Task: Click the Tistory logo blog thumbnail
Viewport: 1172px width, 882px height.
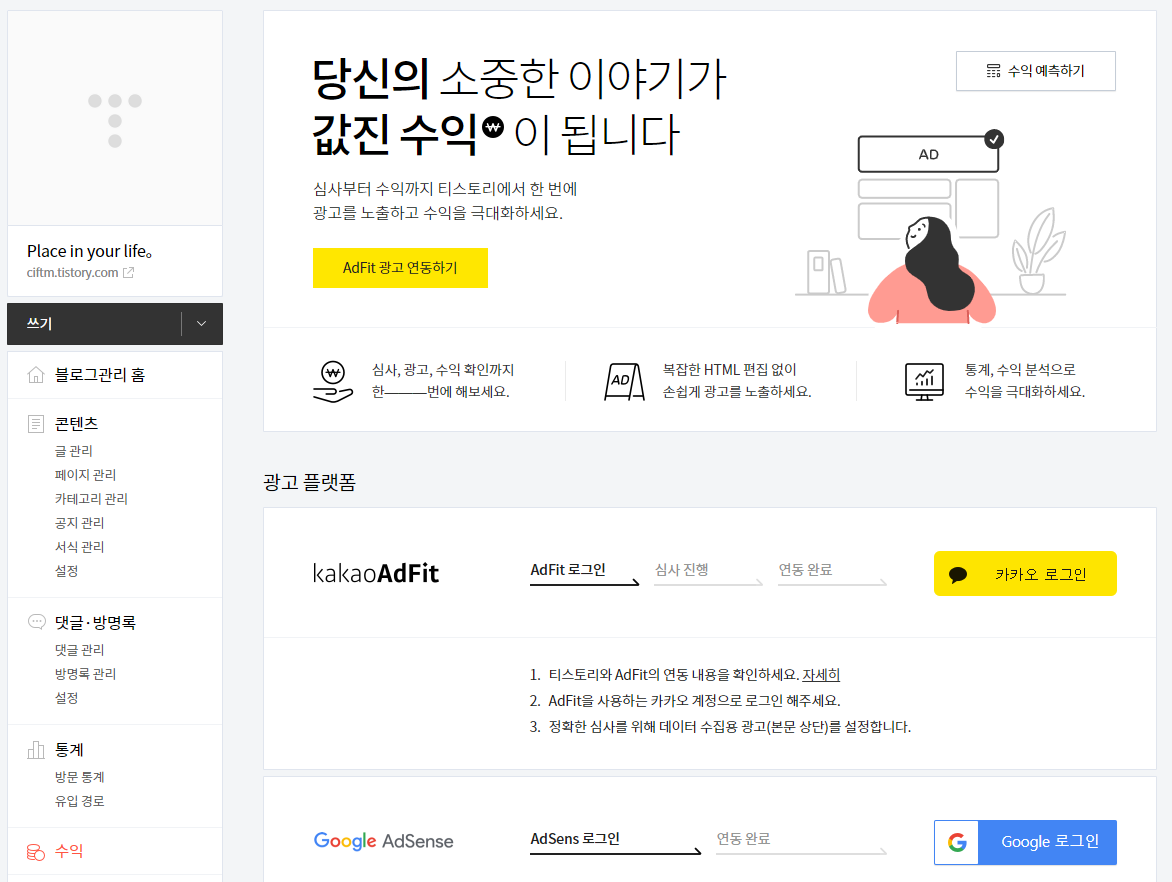Action: pos(114,118)
